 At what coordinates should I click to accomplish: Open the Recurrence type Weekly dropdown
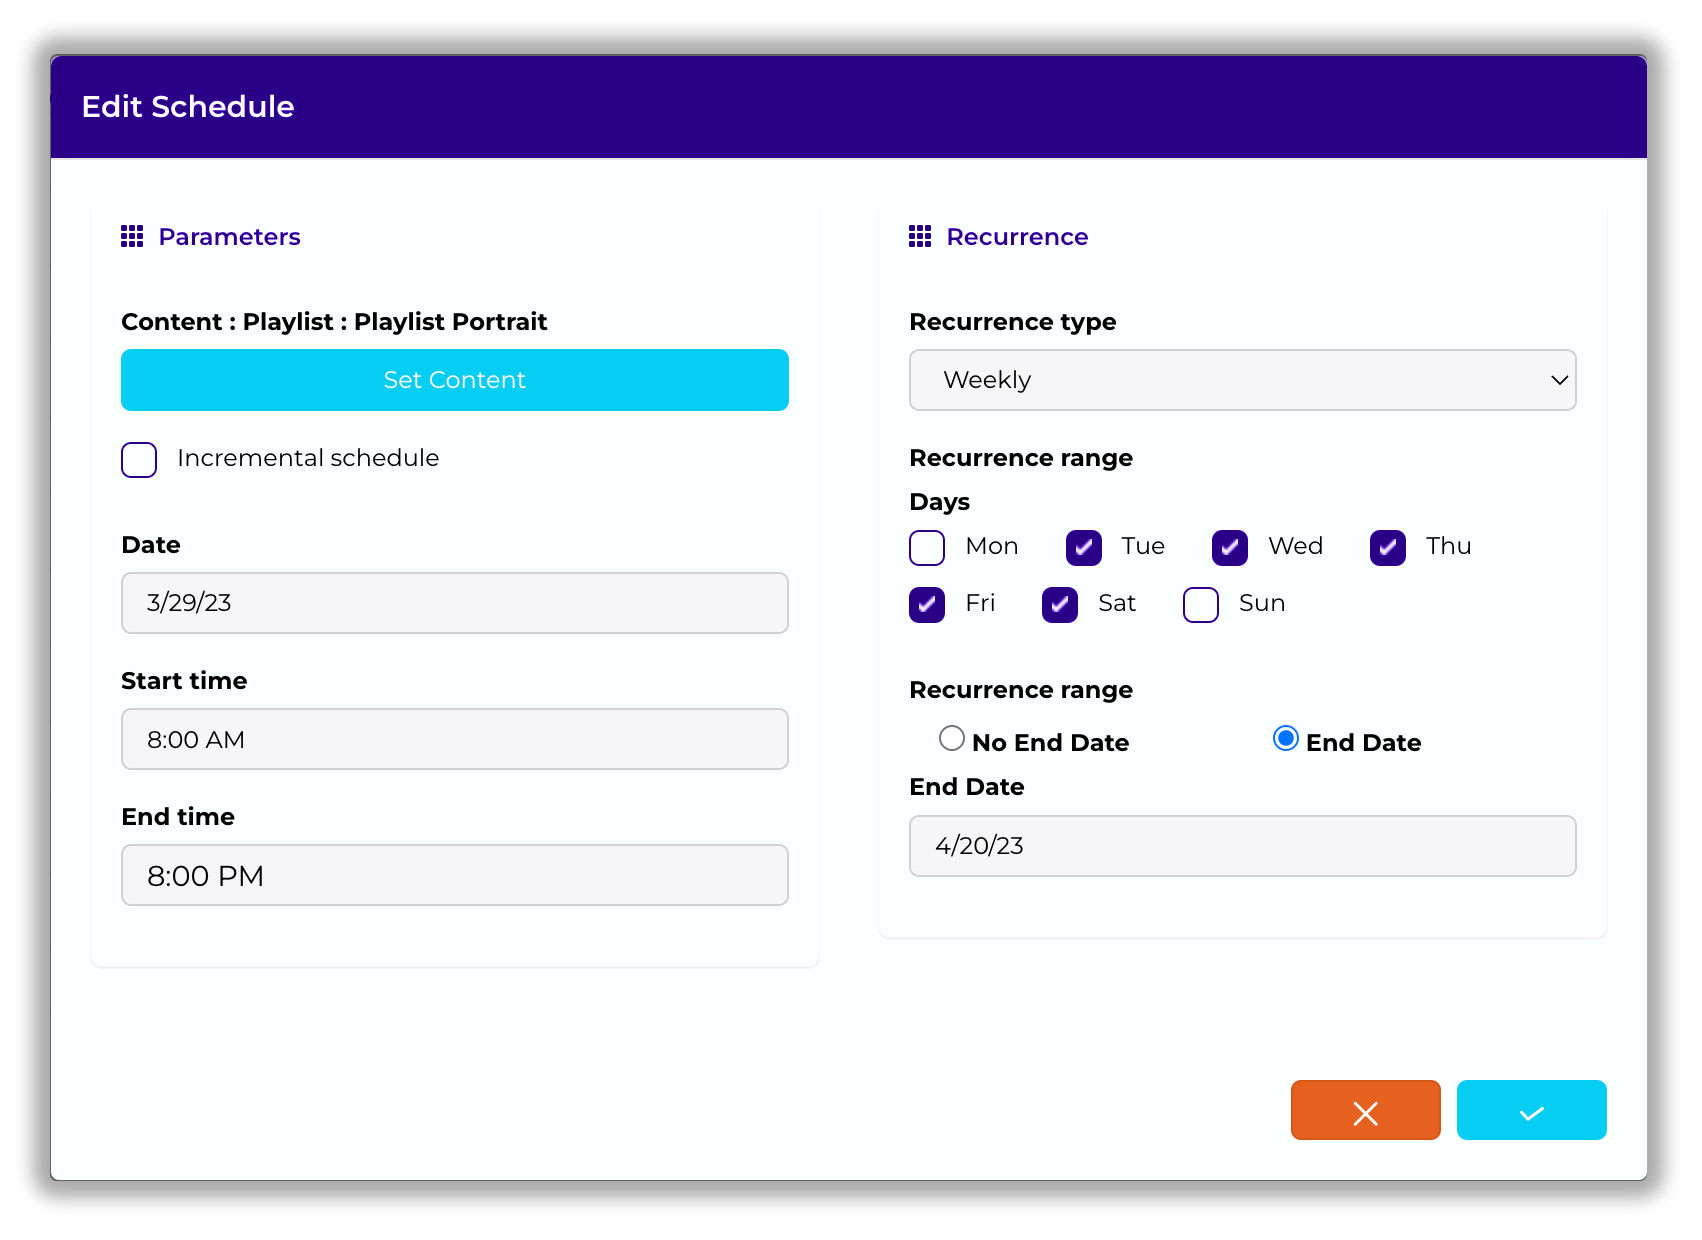(1242, 380)
